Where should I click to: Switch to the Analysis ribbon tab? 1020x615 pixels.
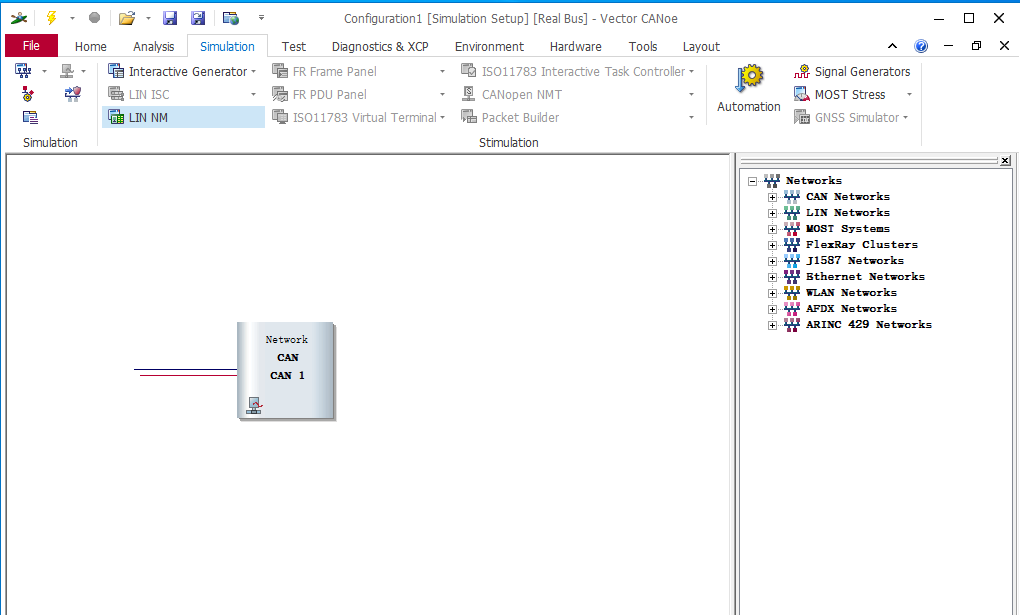[154, 46]
